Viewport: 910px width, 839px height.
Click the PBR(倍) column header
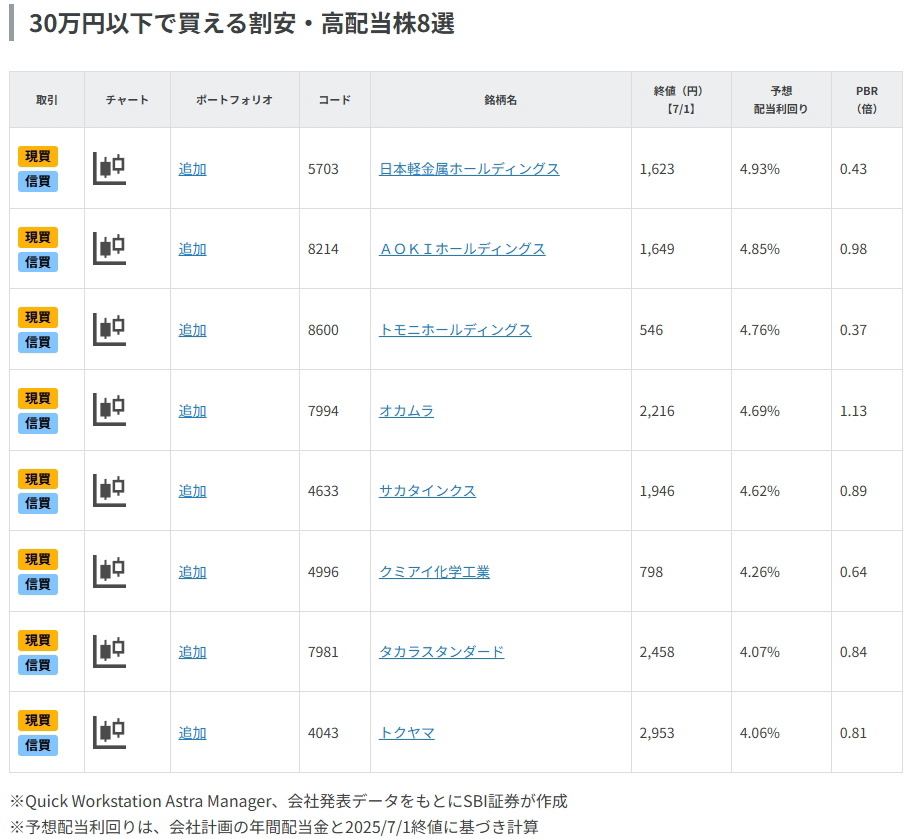[x=867, y=100]
